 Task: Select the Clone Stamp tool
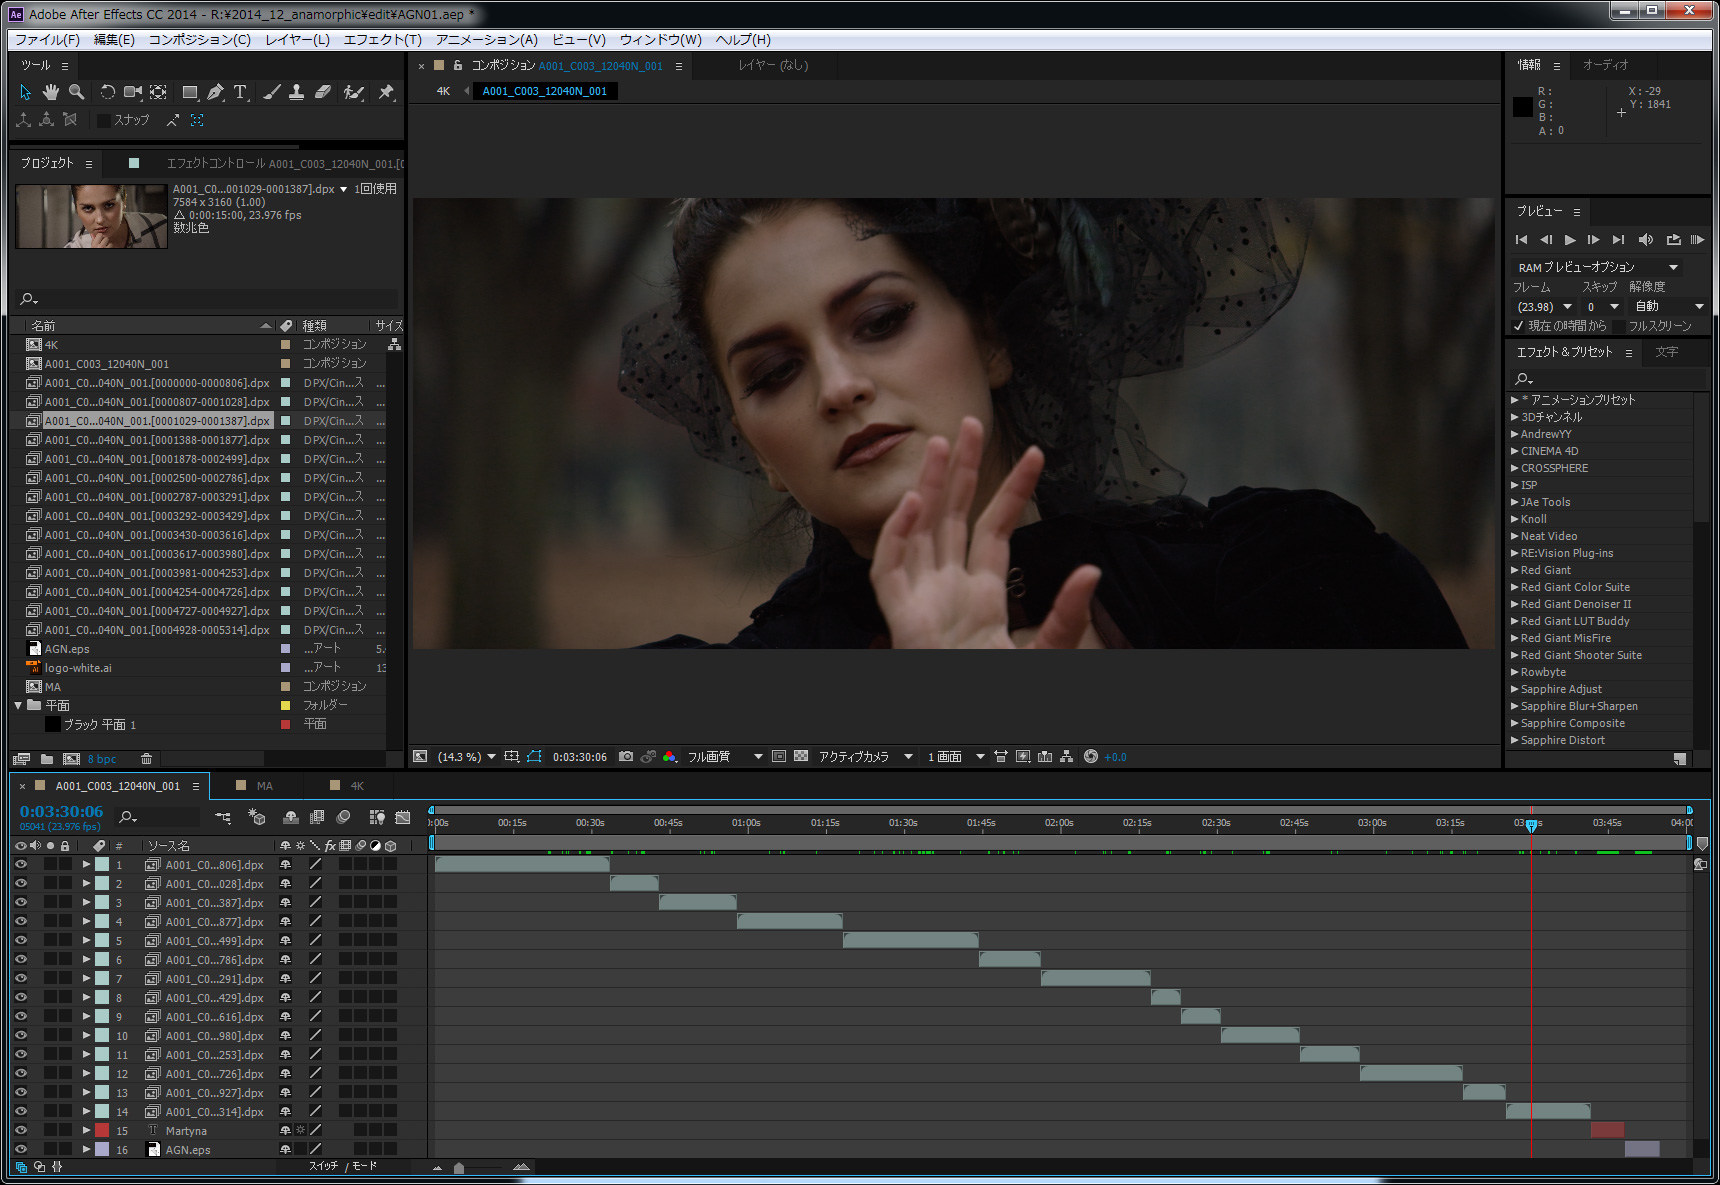[296, 92]
